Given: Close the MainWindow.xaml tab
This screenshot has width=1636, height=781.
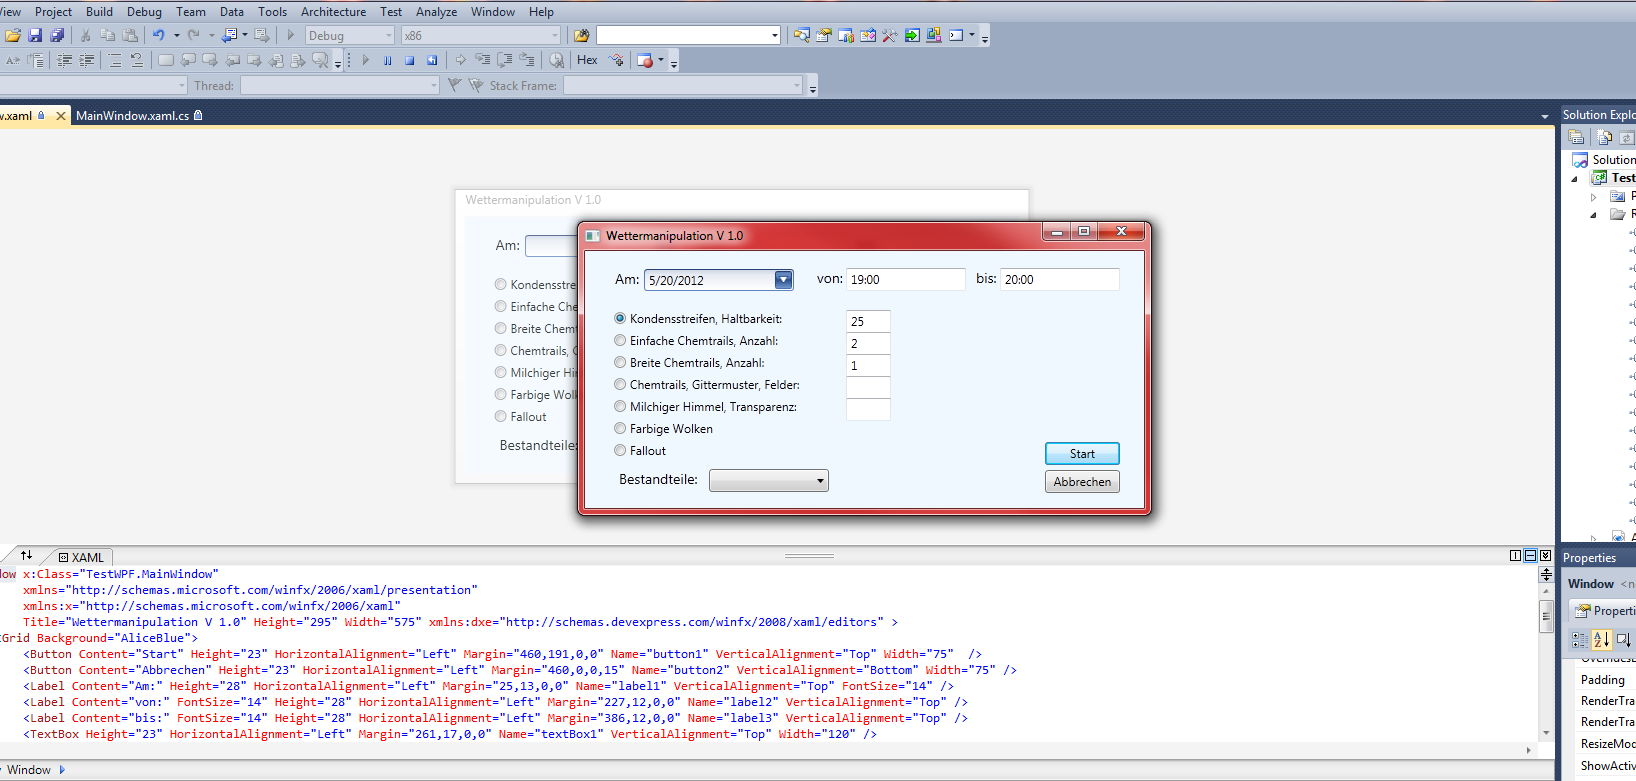Looking at the screenshot, I should pos(61,116).
